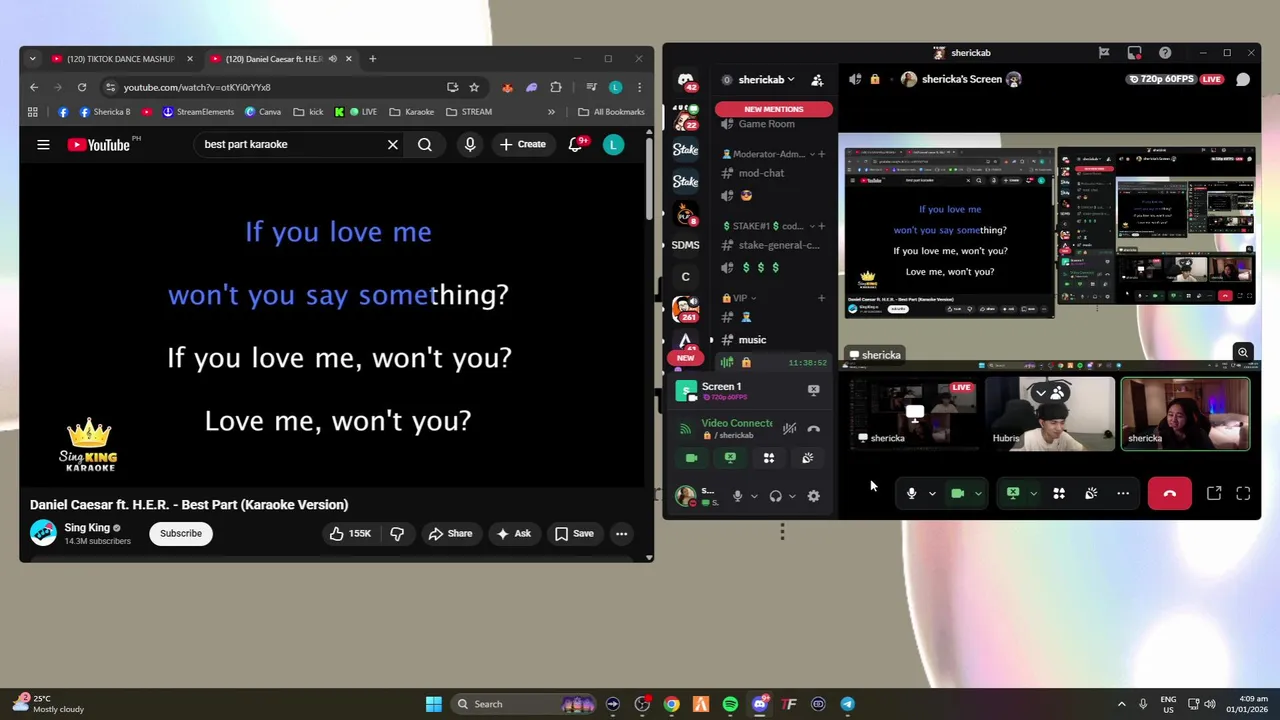Open Chrome media control icon

[x=591, y=87]
